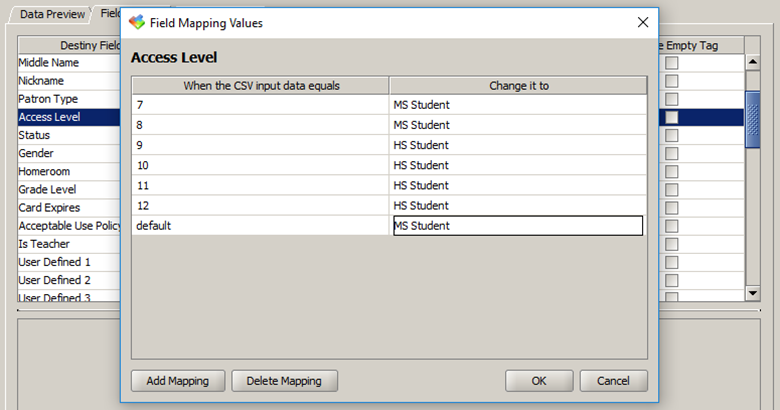780x410 pixels.
Task: Click the Delete Mapping button
Action: (285, 380)
